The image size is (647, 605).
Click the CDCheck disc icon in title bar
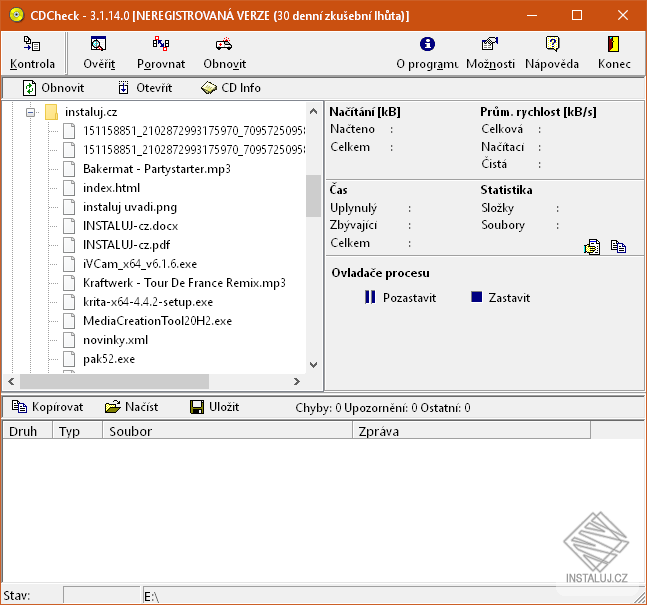click(17, 16)
